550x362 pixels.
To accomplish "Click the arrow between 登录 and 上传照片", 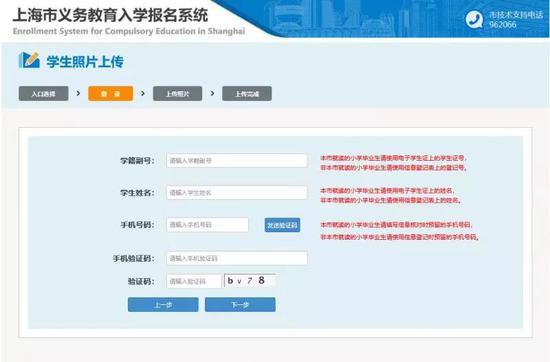I will pyautogui.click(x=143, y=93).
